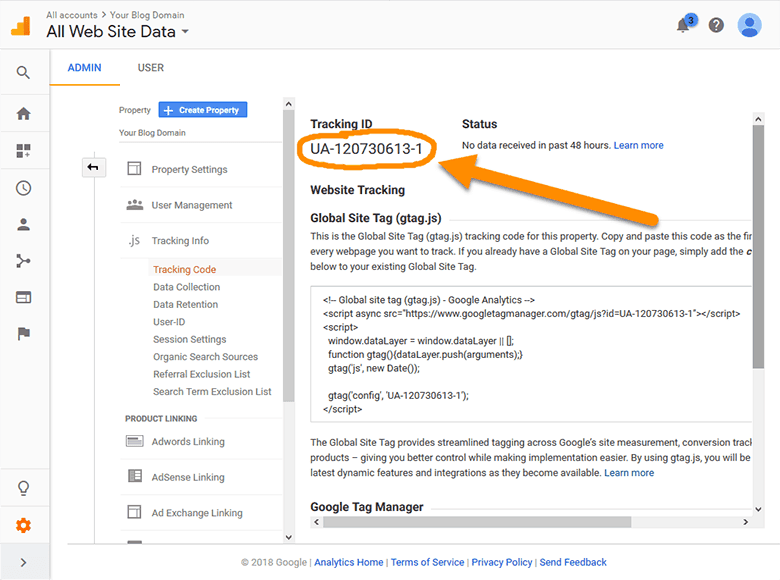Image resolution: width=780 pixels, height=580 pixels.
Task: Click the horizontal scrollbar thumb
Action: (477, 522)
